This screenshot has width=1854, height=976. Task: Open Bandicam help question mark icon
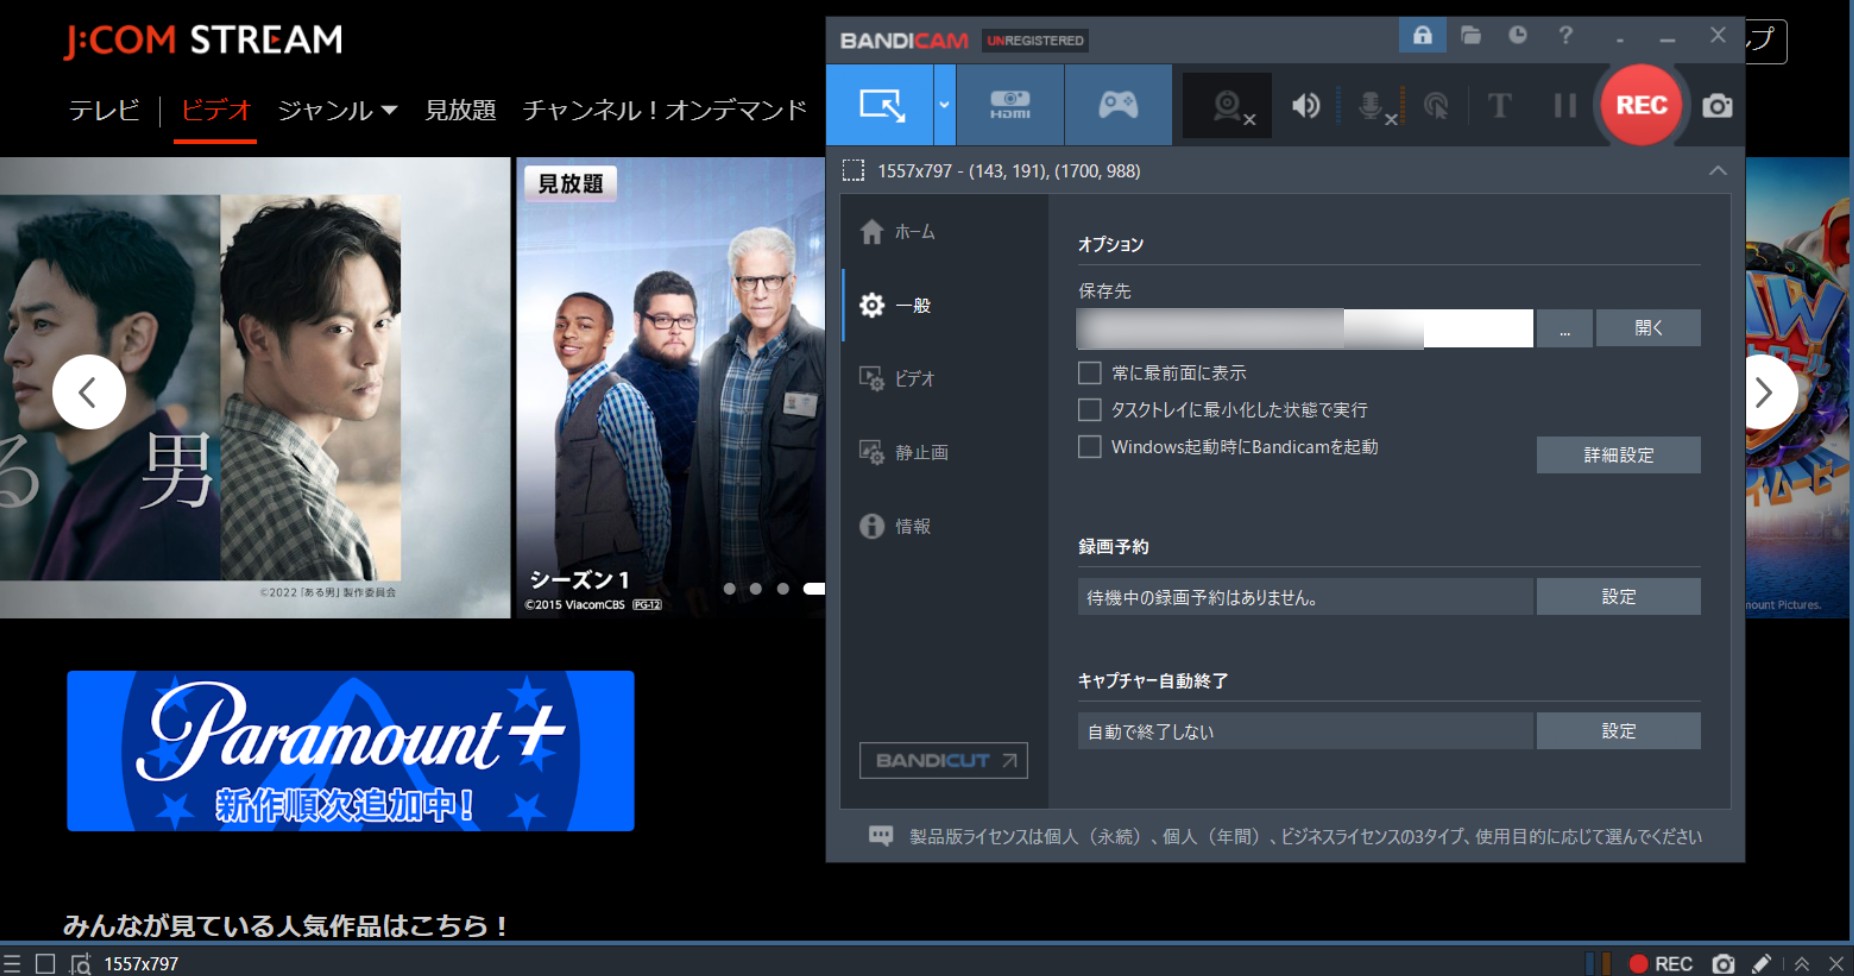pos(1565,36)
